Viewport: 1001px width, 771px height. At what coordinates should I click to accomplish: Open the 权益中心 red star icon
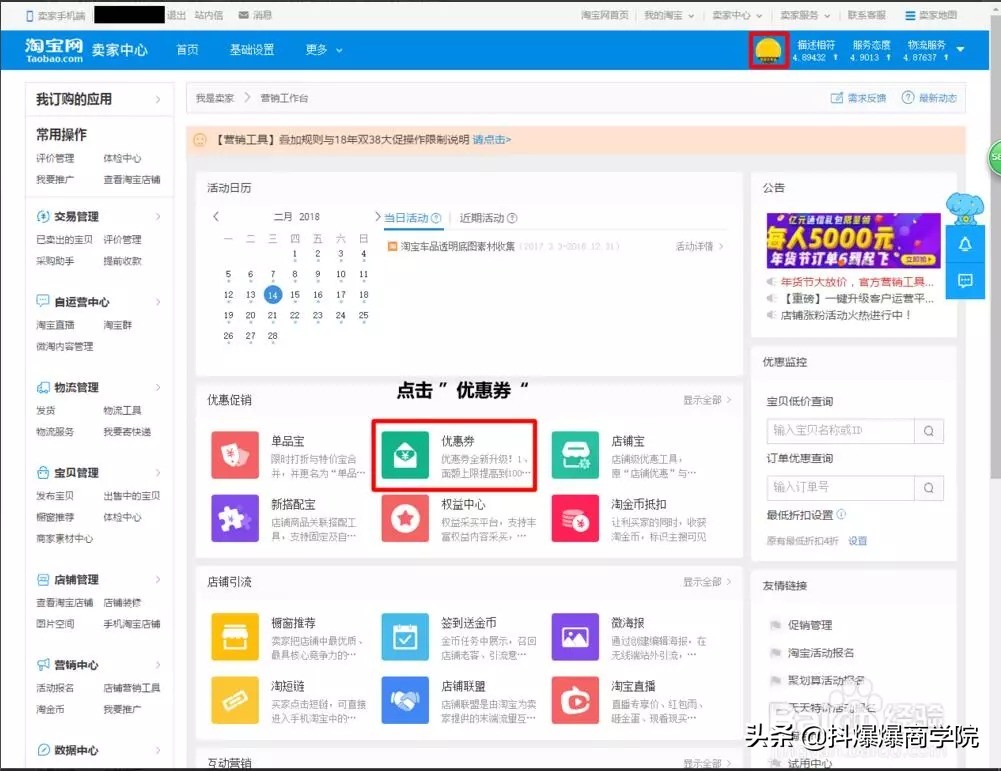point(405,520)
